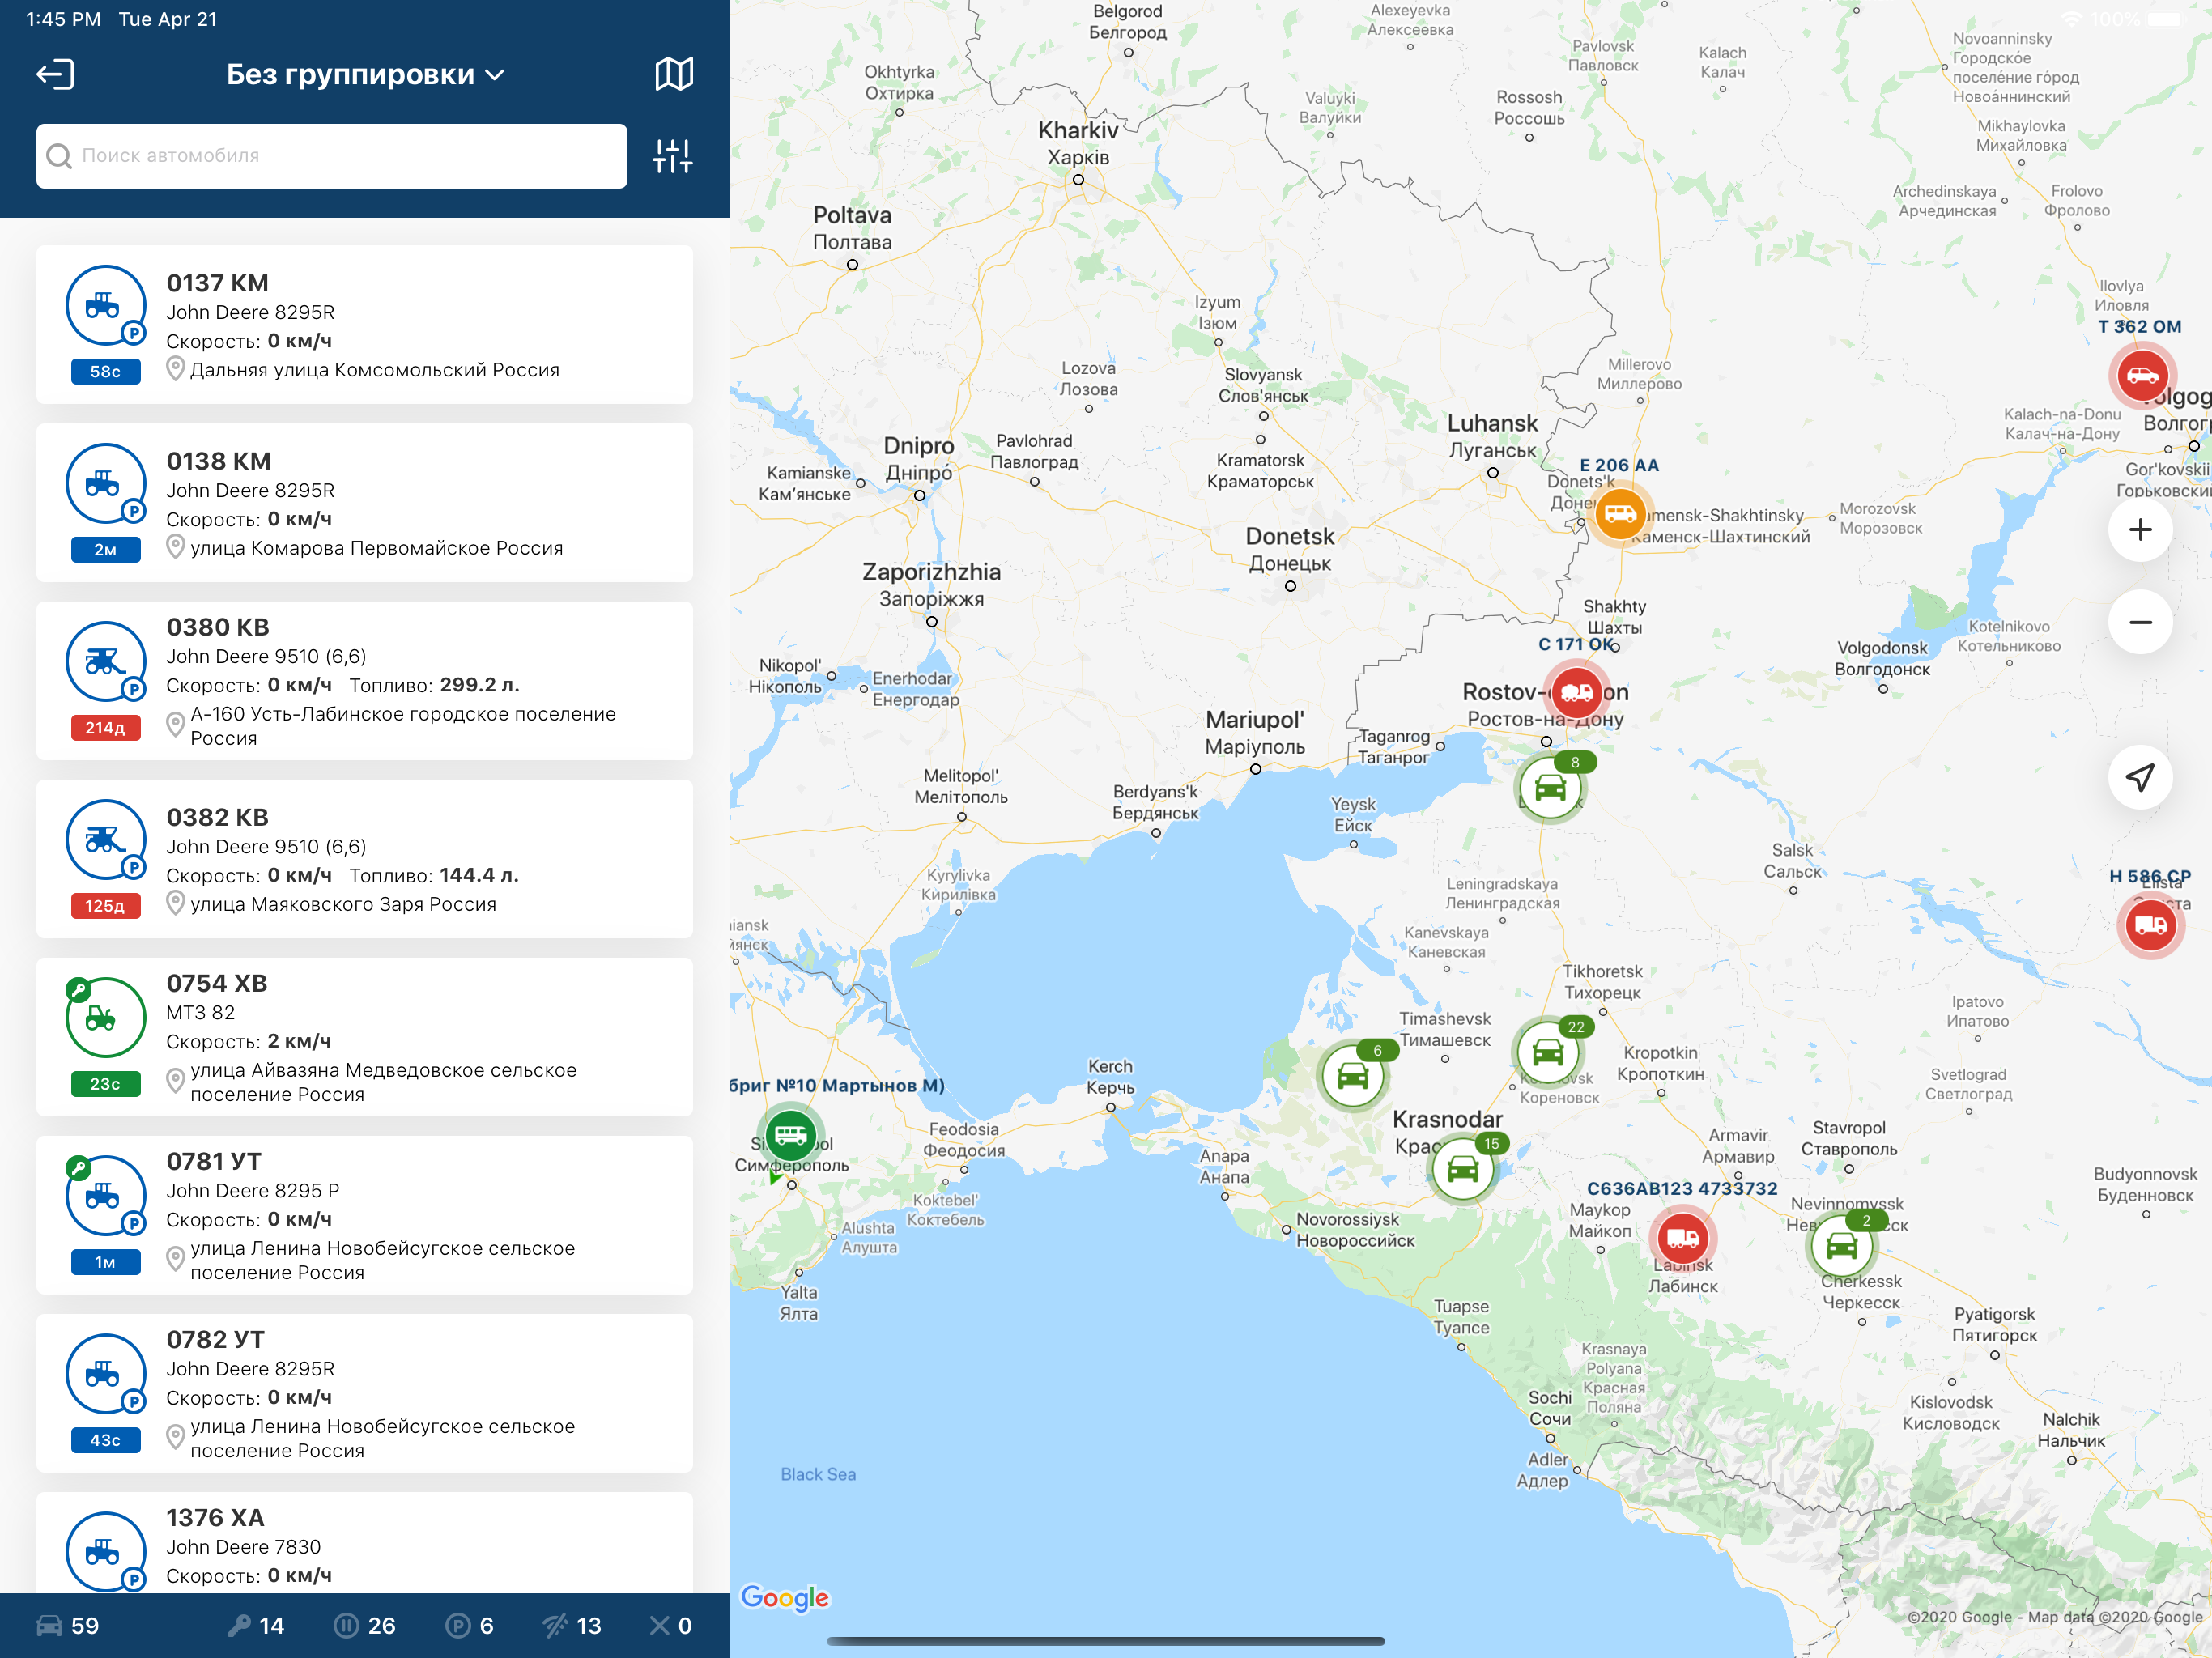
Task: Filter by X status count 0
Action: (x=671, y=1625)
